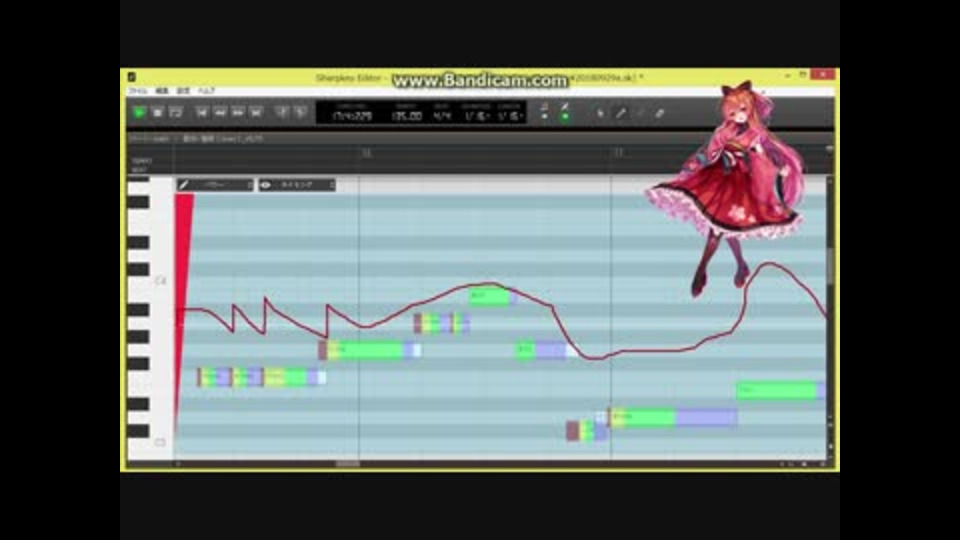Minimize the Sharpkey Editor window
960x540 pixels.
787,75
